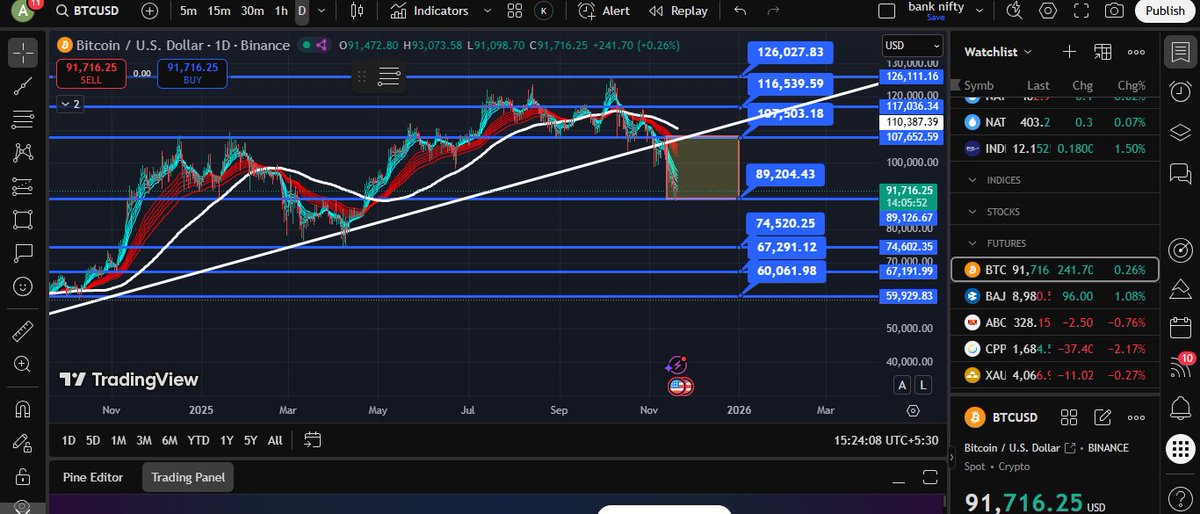Open the products grid round button
Screen dimensions: 1200x514
click(x=1180, y=450)
